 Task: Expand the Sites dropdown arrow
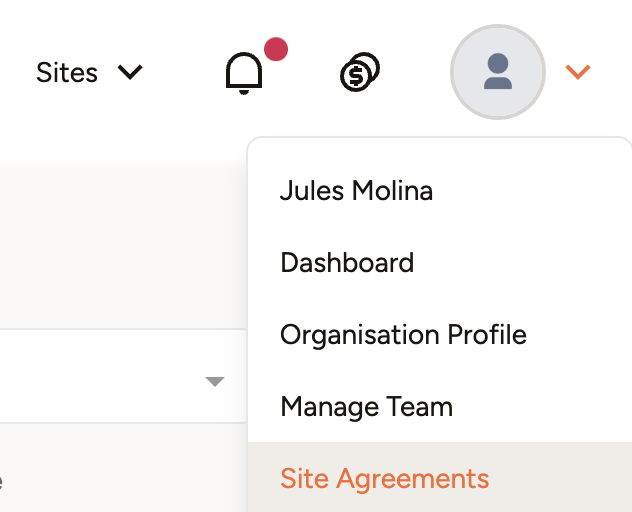130,73
